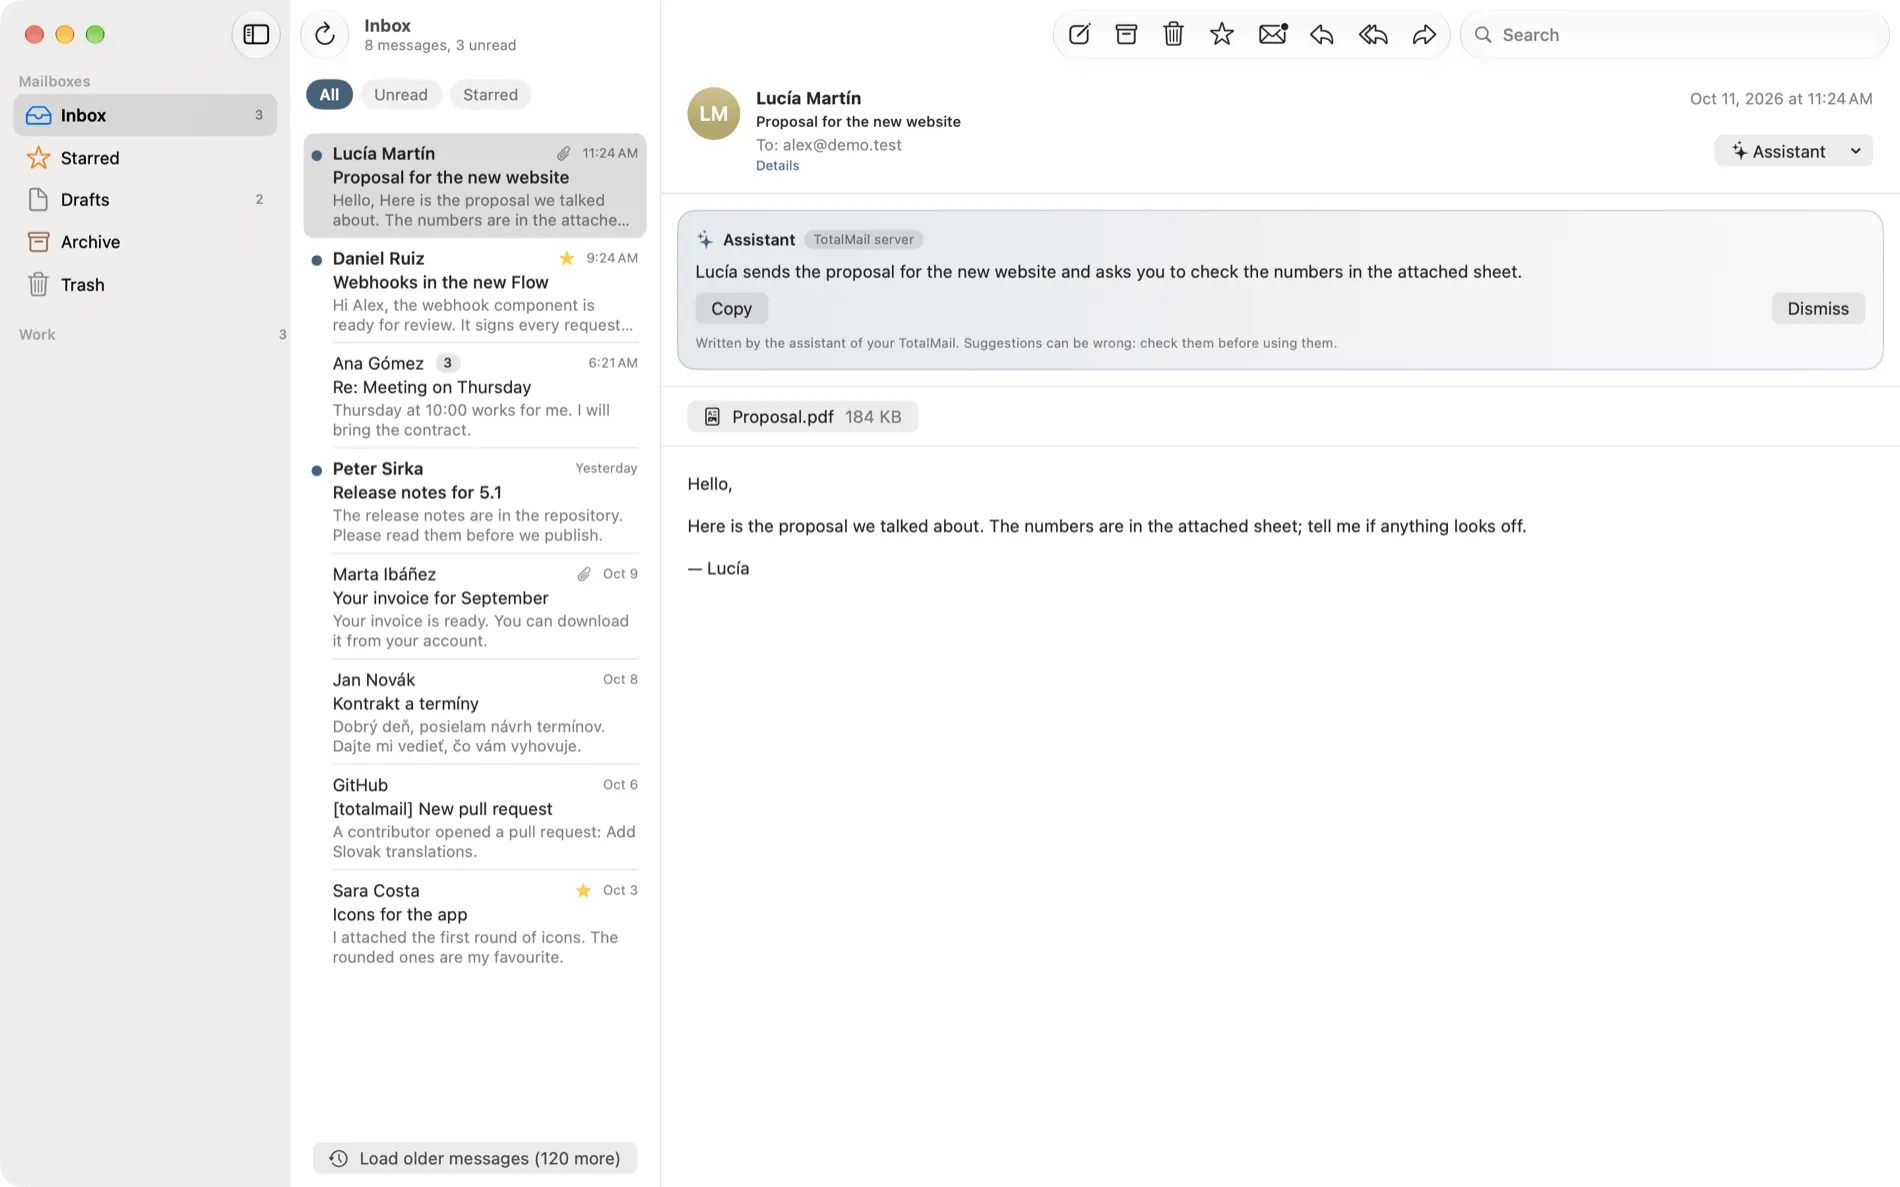
Task: Filter list by Unread
Action: [x=400, y=95]
